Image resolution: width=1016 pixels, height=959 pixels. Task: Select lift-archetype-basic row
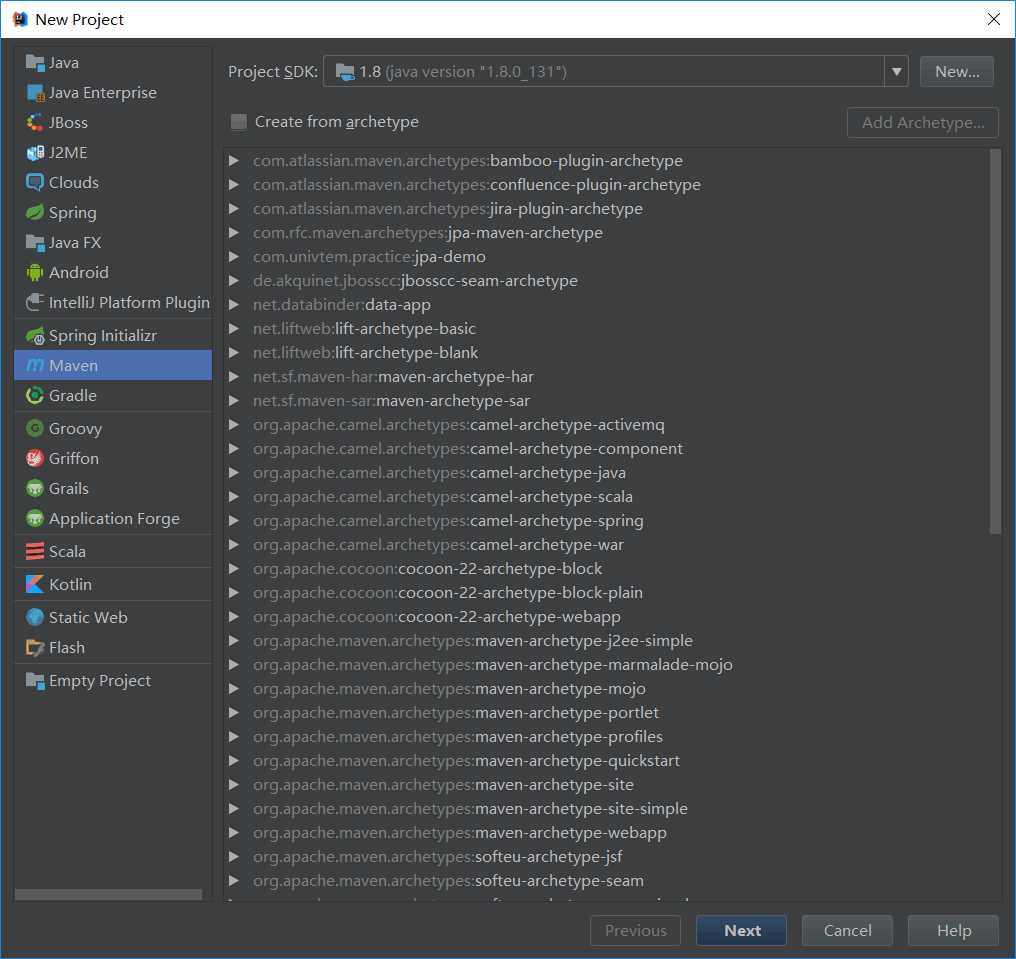[x=606, y=329]
